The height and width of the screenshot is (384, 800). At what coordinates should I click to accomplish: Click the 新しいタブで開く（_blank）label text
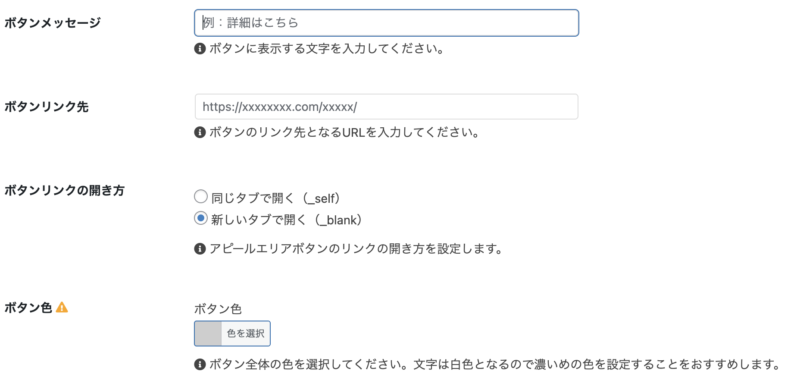point(287,219)
